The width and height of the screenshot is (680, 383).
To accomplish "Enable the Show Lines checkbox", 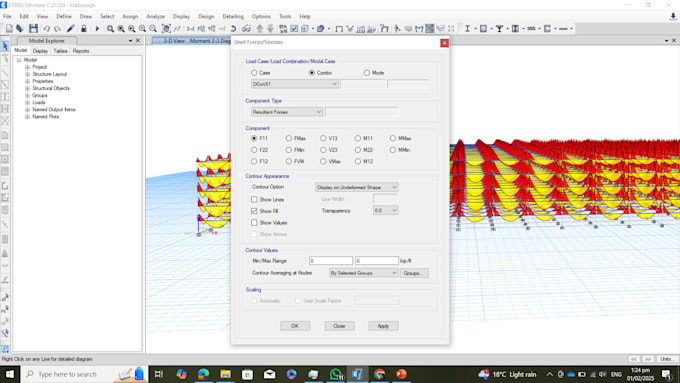I will [x=254, y=200].
